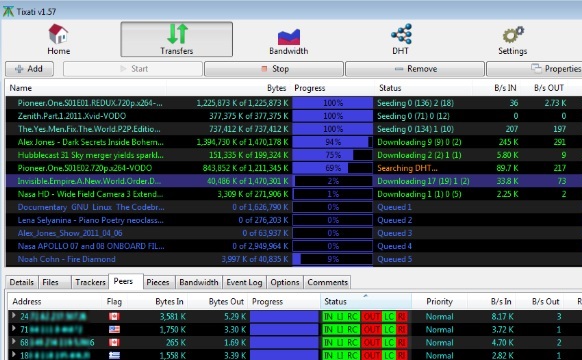Sort peers by Bytes Out column
582x360 pixels.
click(218, 301)
